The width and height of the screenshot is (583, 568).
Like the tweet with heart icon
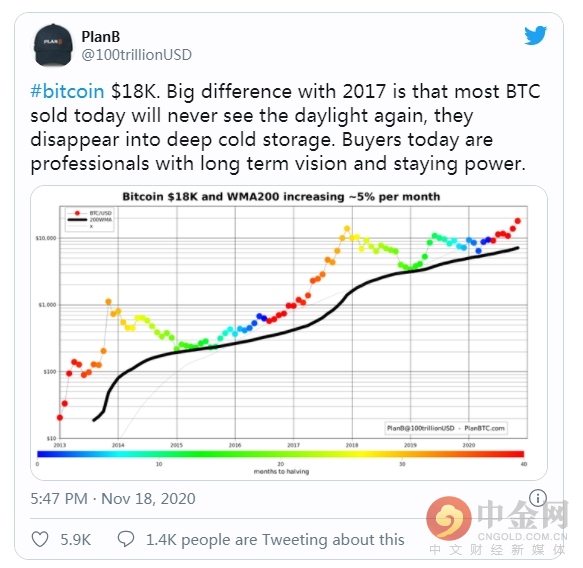(x=40, y=539)
